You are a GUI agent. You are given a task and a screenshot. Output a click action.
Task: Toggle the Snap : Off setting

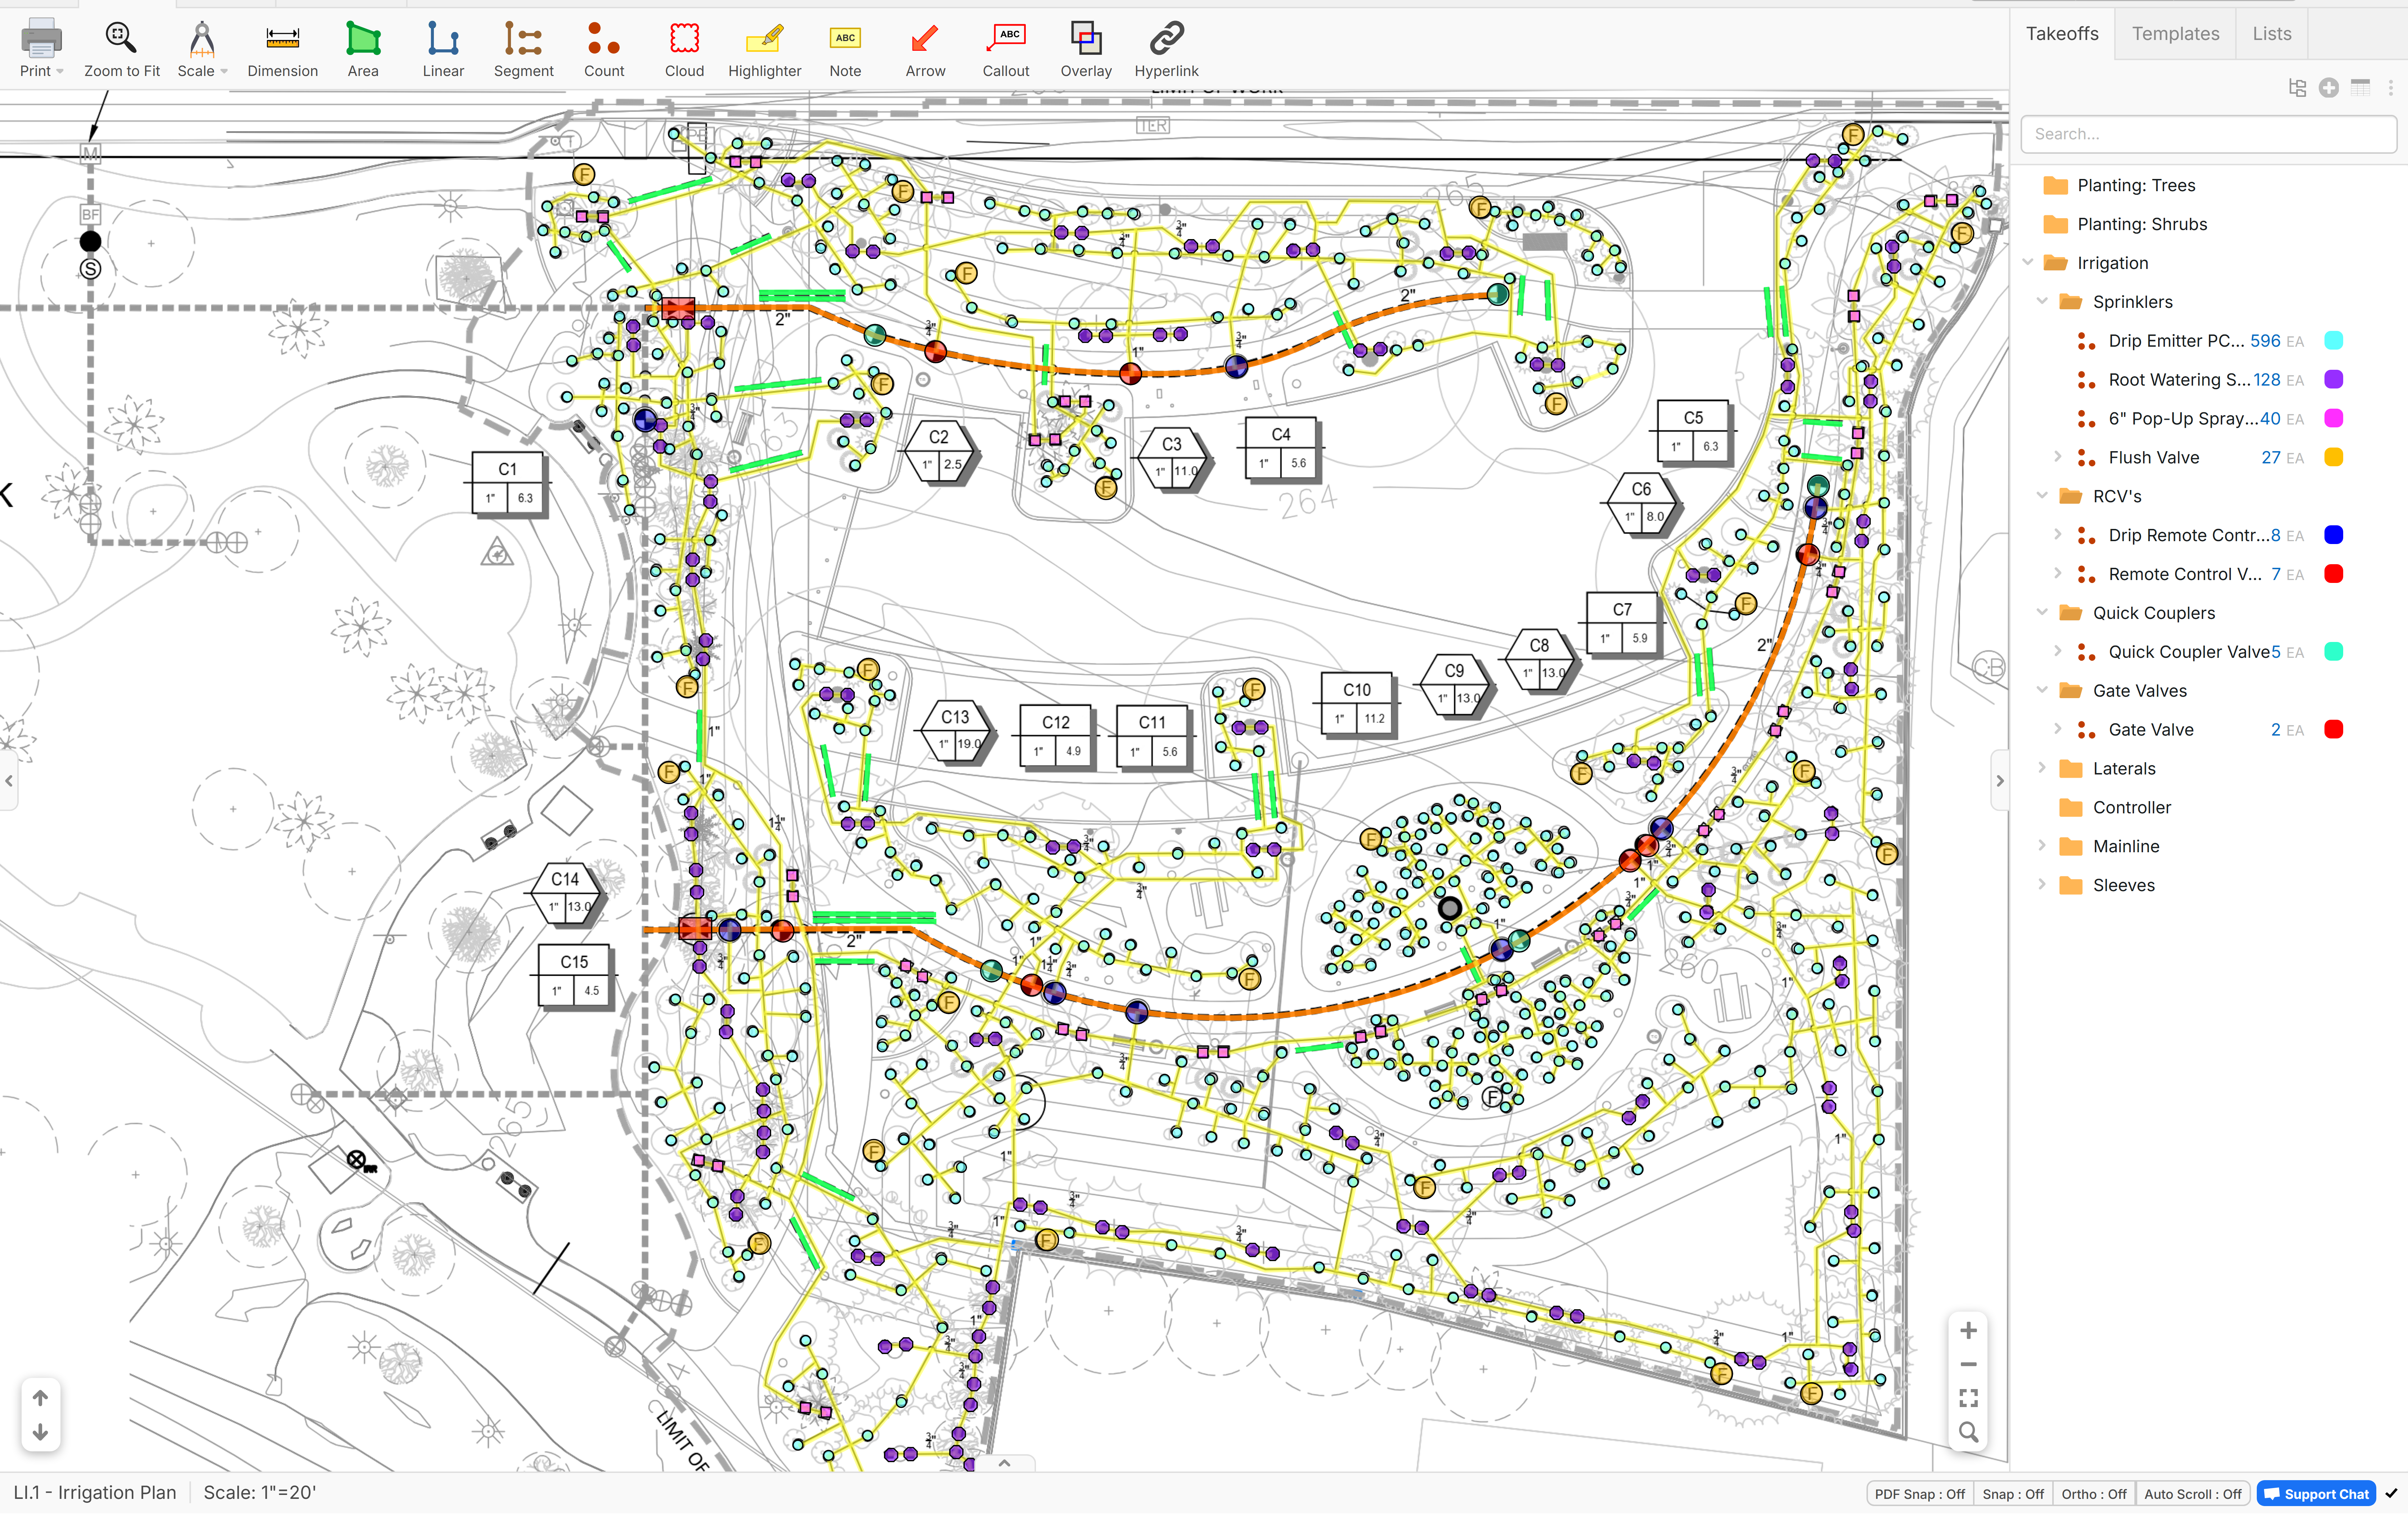[2013, 1493]
